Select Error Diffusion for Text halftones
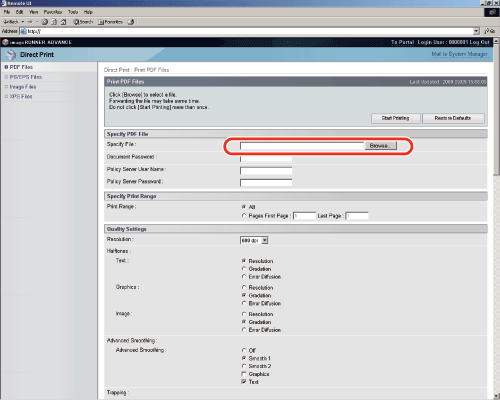 [244, 277]
